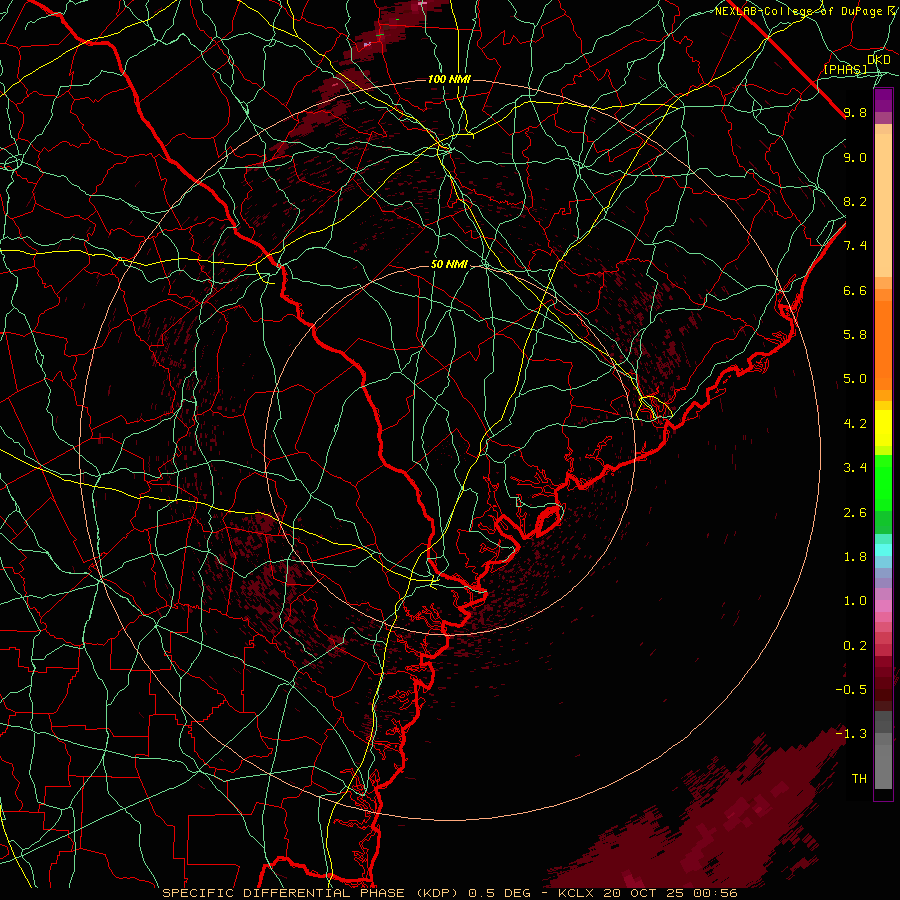Select the 3.4 scale value
This screenshot has height=900, width=900.
coord(855,468)
